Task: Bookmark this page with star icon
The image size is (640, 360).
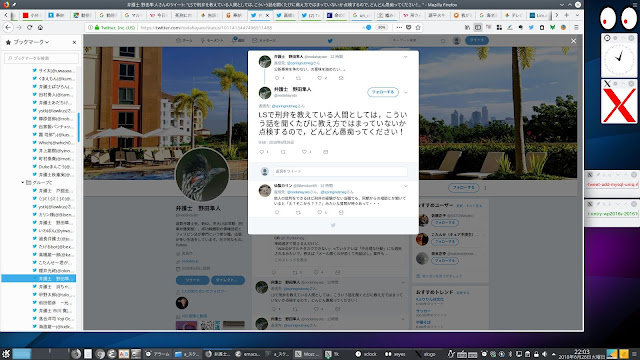Action: (418, 27)
